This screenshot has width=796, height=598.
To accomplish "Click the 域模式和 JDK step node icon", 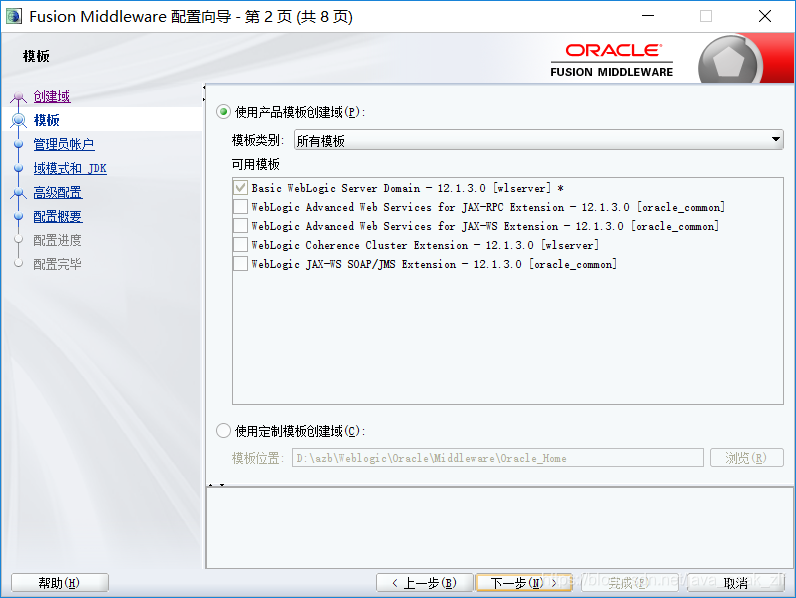I will tap(19, 168).
